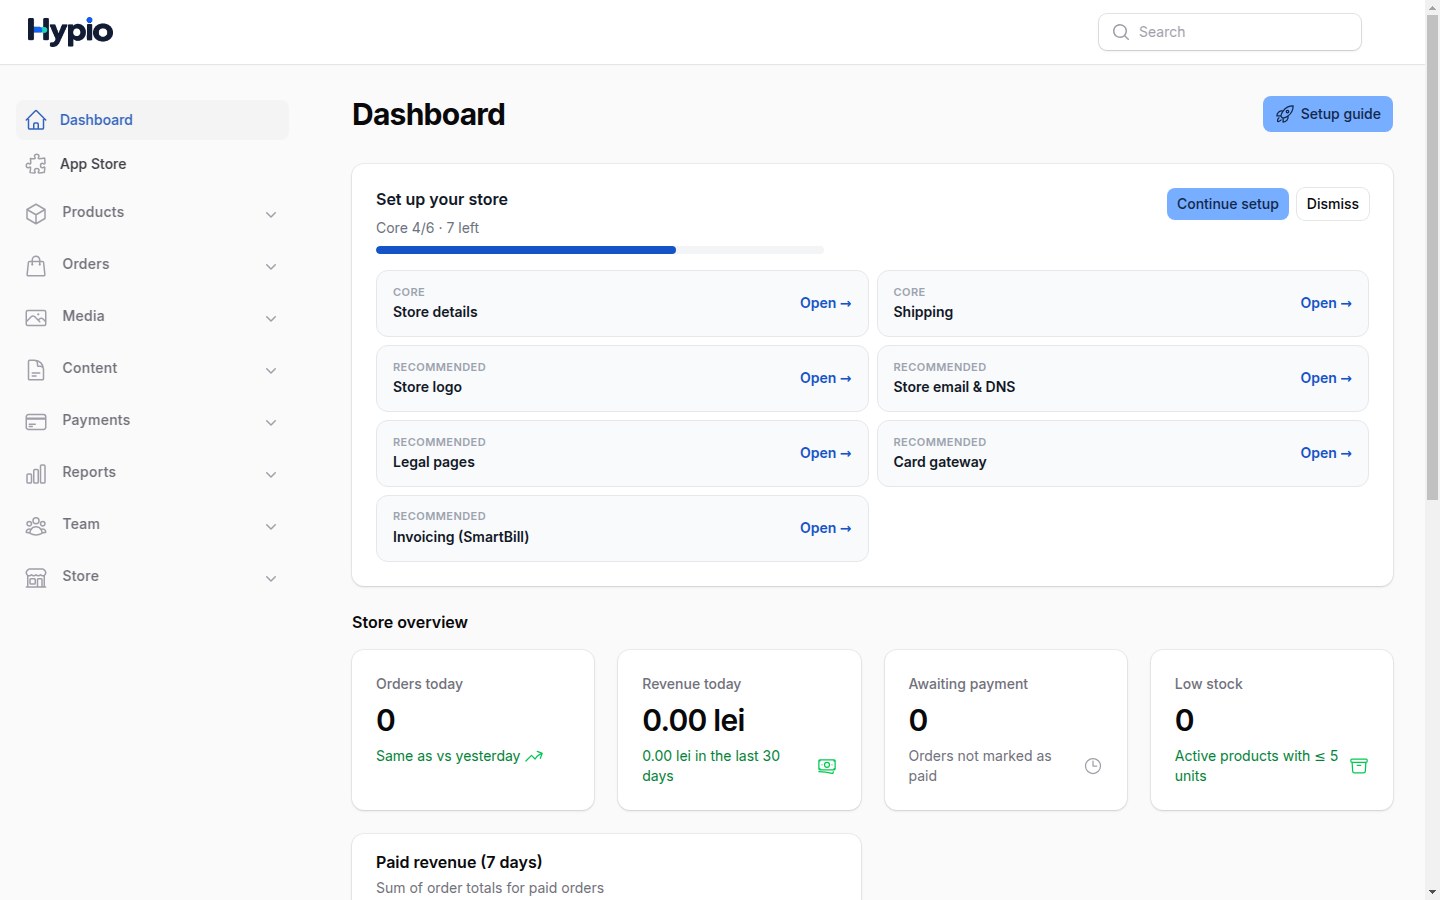Click the trend icon in Orders today
Screen dimensions: 1440x900
tap(535, 756)
